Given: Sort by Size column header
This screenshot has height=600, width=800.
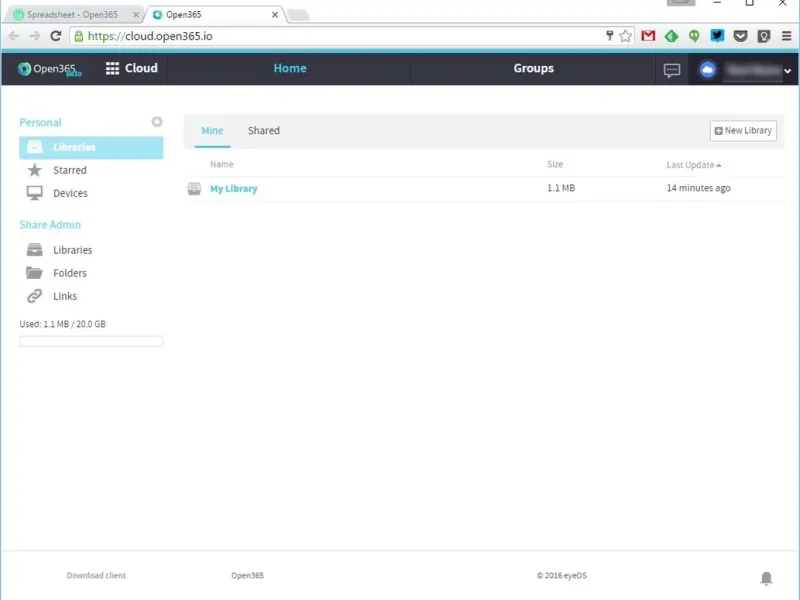Looking at the screenshot, I should (x=555, y=164).
